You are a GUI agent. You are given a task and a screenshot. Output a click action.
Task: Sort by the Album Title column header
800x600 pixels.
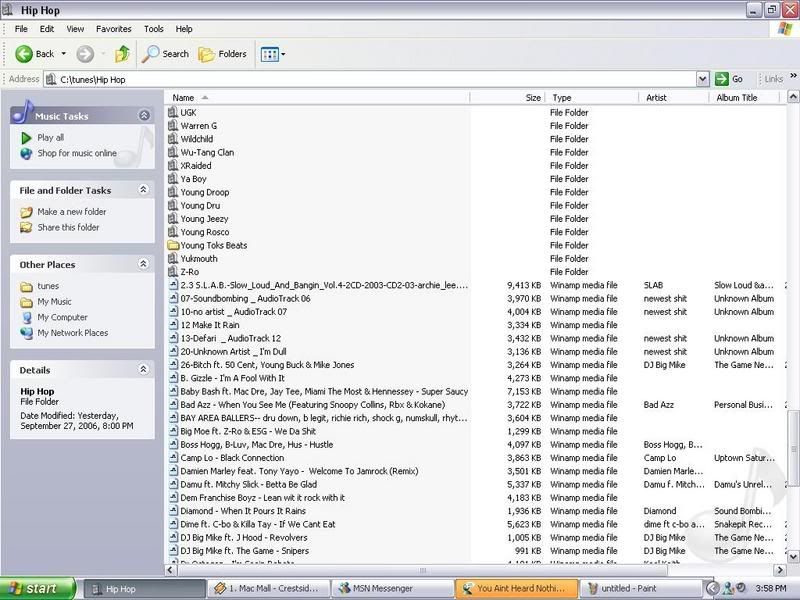(x=744, y=97)
